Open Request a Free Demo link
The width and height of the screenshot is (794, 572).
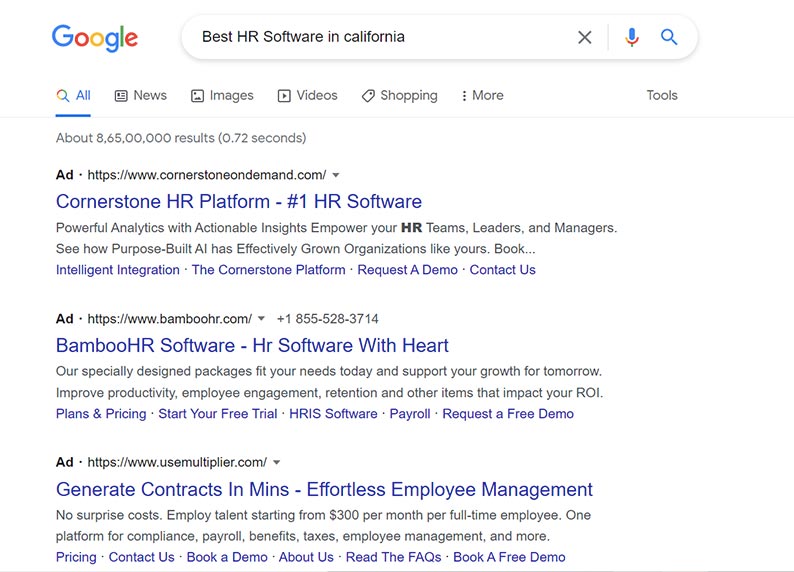(x=508, y=414)
